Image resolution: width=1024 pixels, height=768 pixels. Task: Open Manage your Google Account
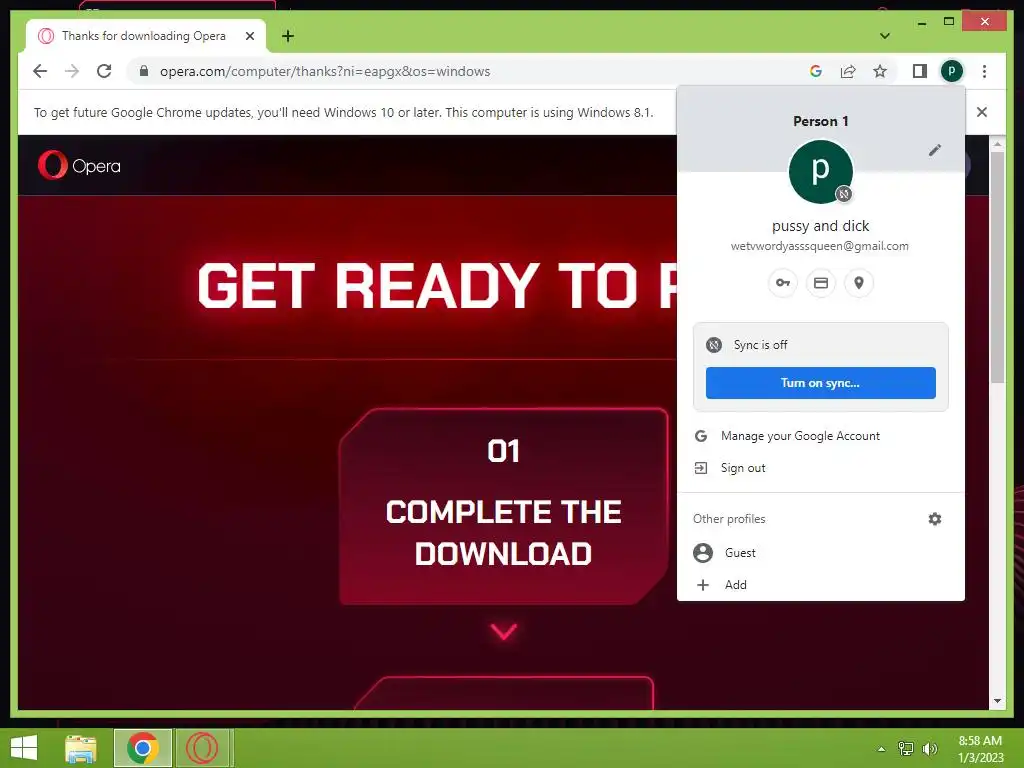(x=821, y=436)
